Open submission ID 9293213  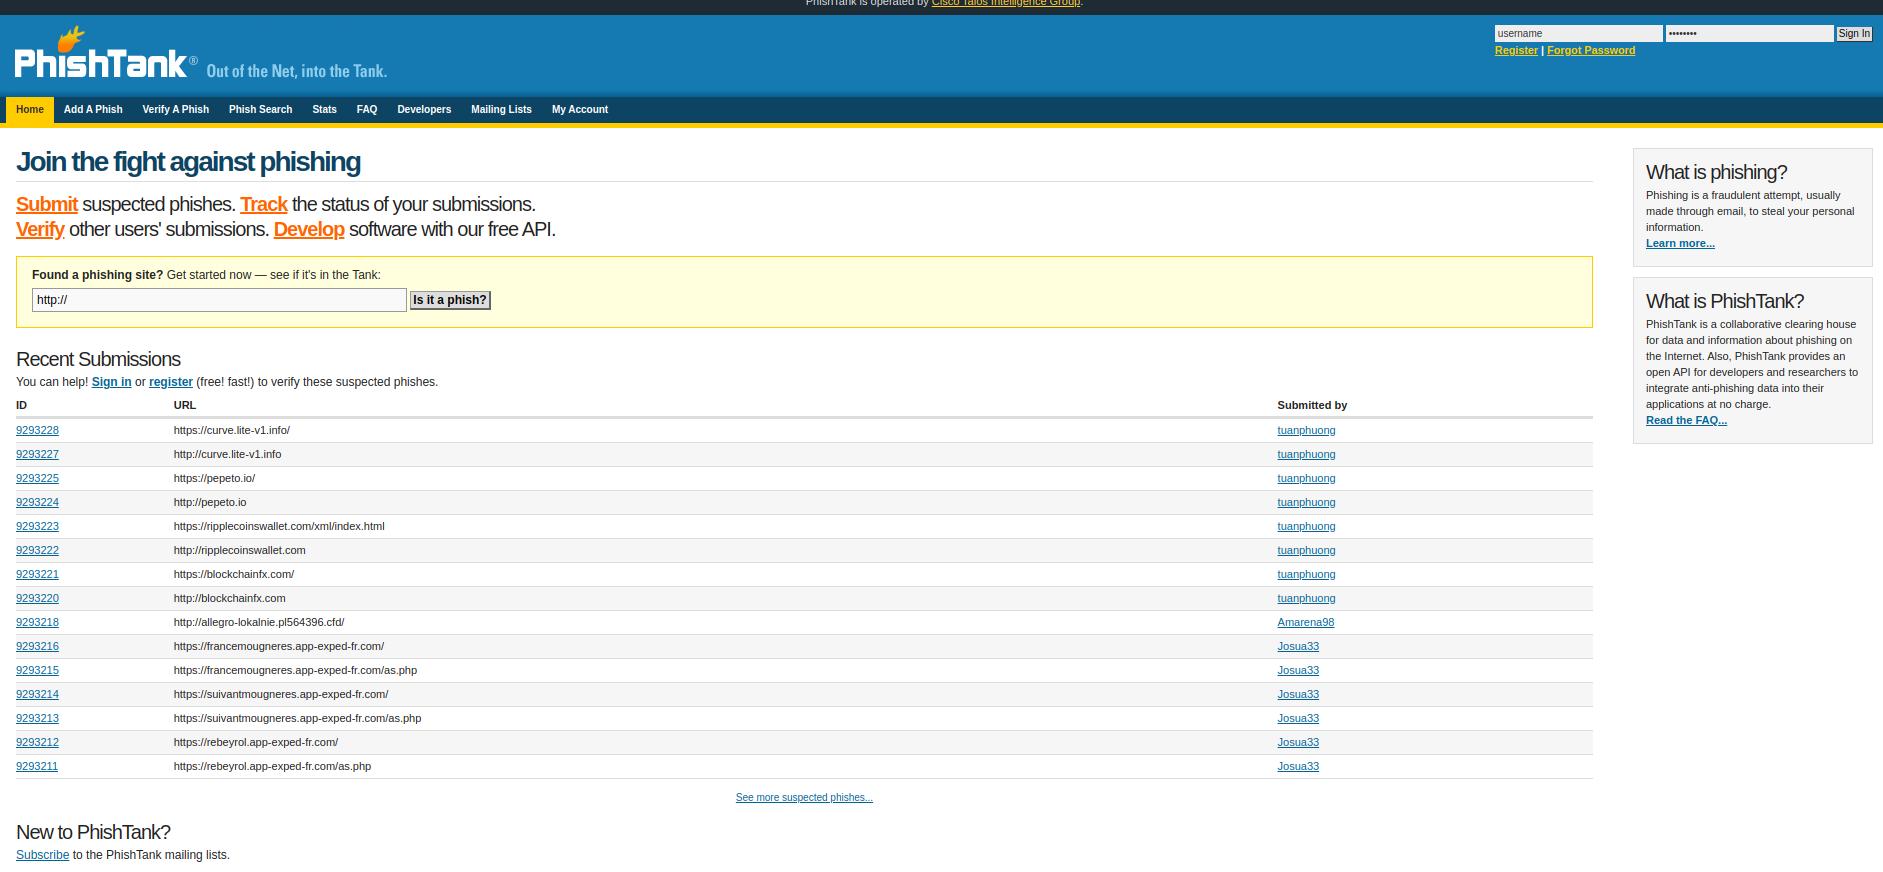click(x=37, y=718)
